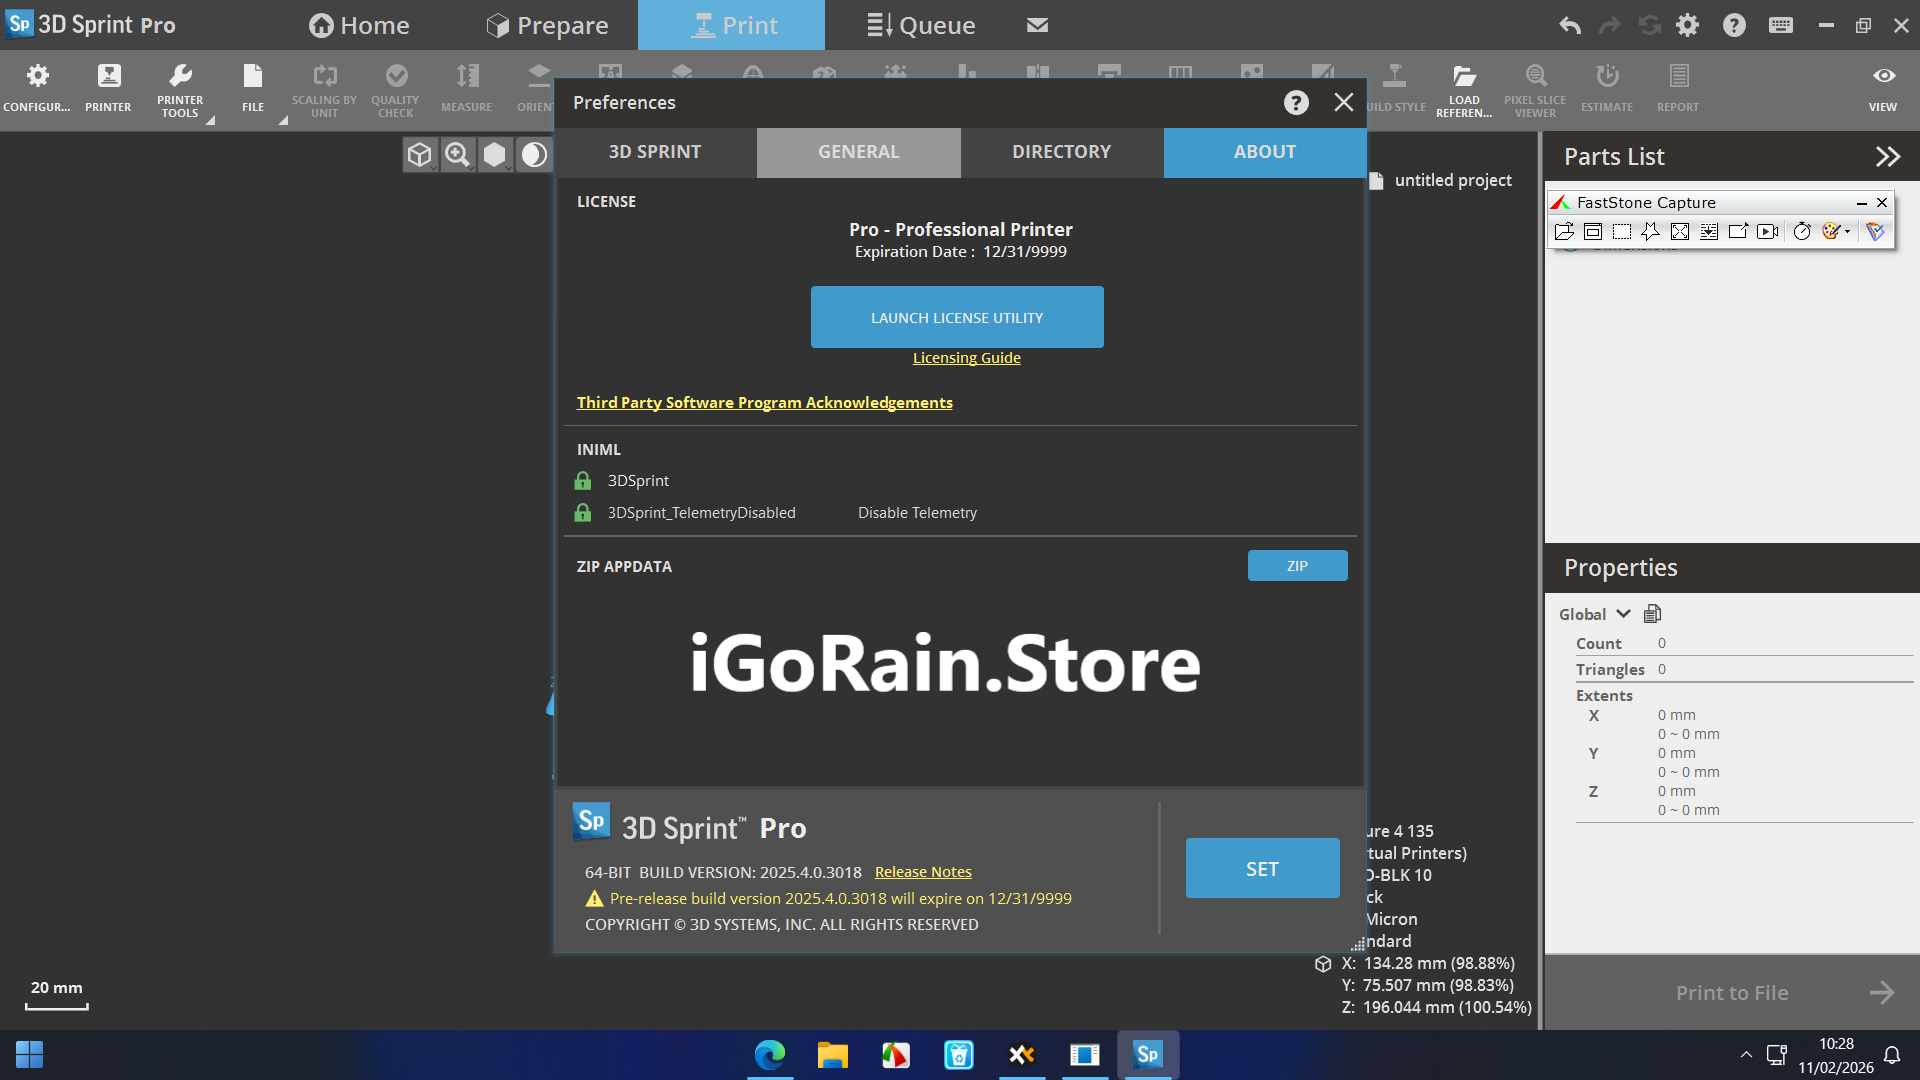Image resolution: width=1920 pixels, height=1080 pixels.
Task: Open the Queue tab
Action: pos(921,25)
